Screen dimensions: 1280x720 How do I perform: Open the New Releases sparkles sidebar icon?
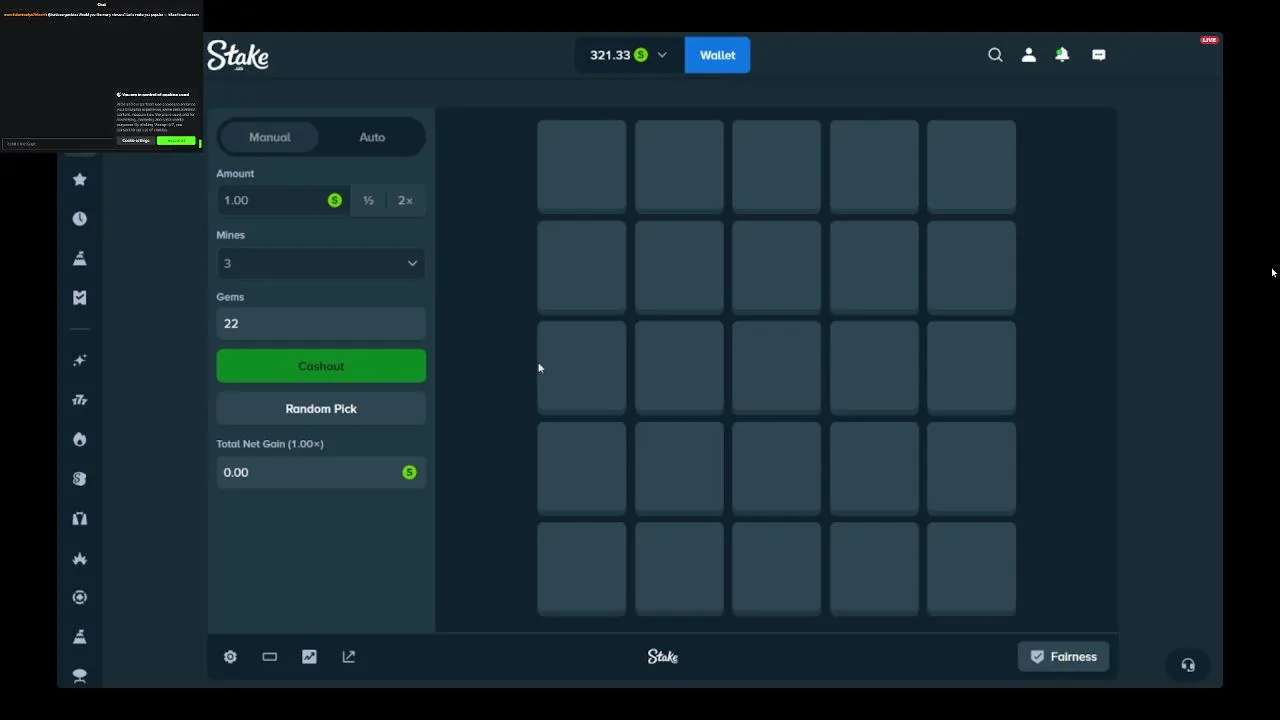point(80,360)
